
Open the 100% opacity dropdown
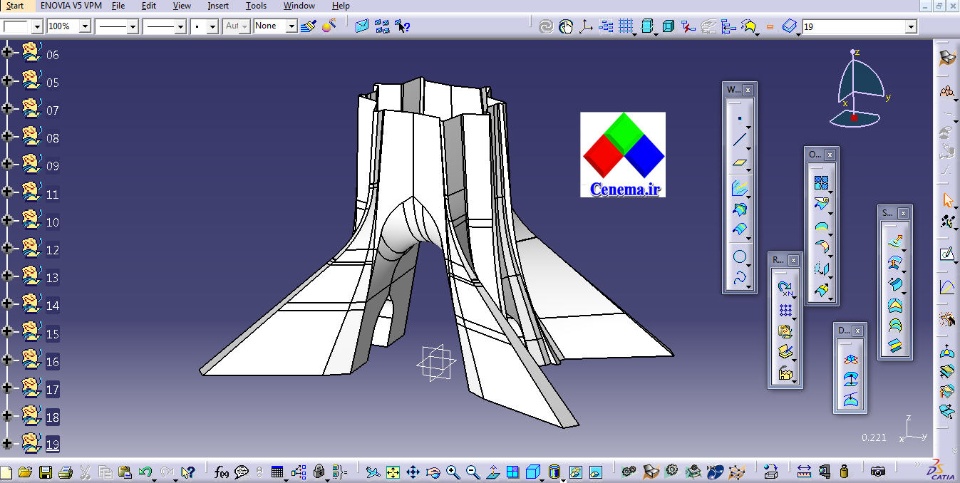point(85,26)
